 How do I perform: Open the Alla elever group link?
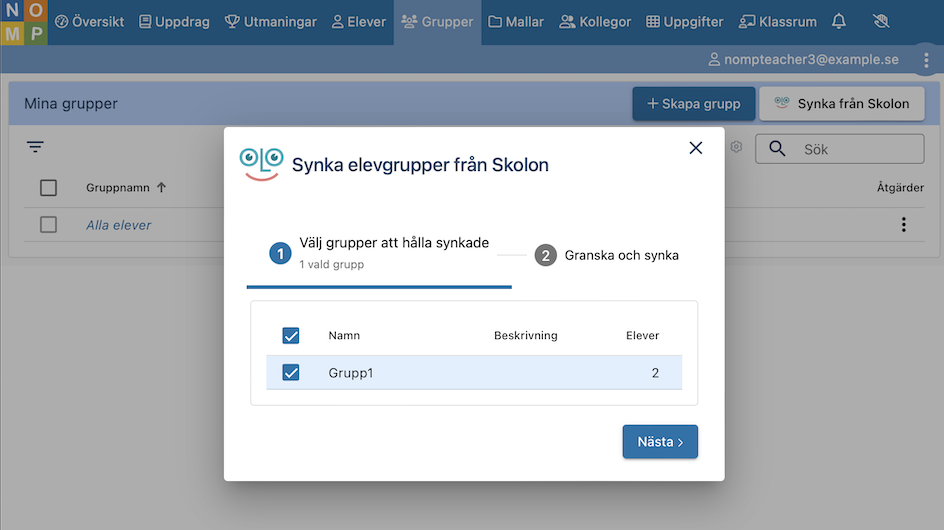click(119, 225)
